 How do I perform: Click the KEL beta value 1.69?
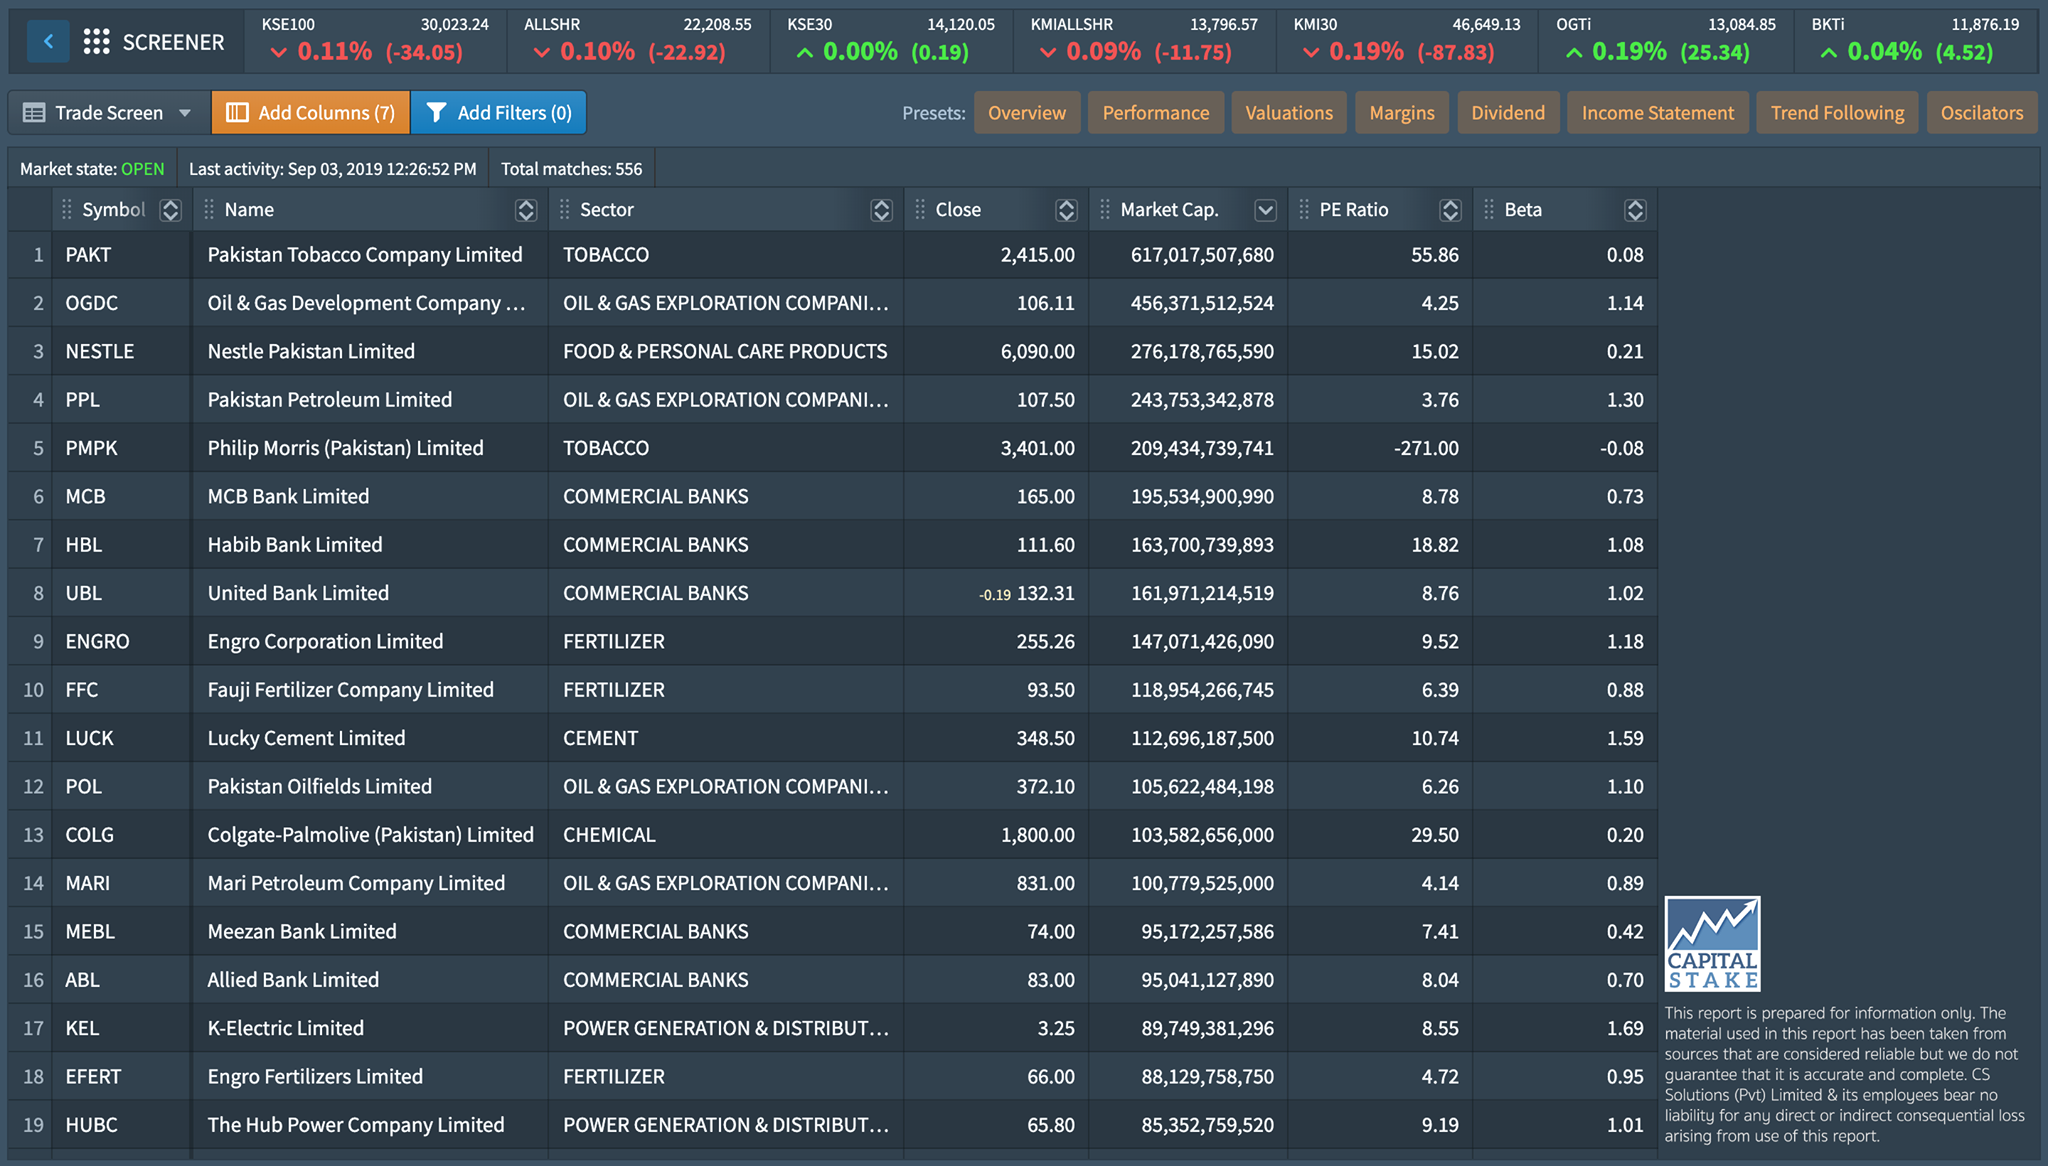[1625, 1028]
